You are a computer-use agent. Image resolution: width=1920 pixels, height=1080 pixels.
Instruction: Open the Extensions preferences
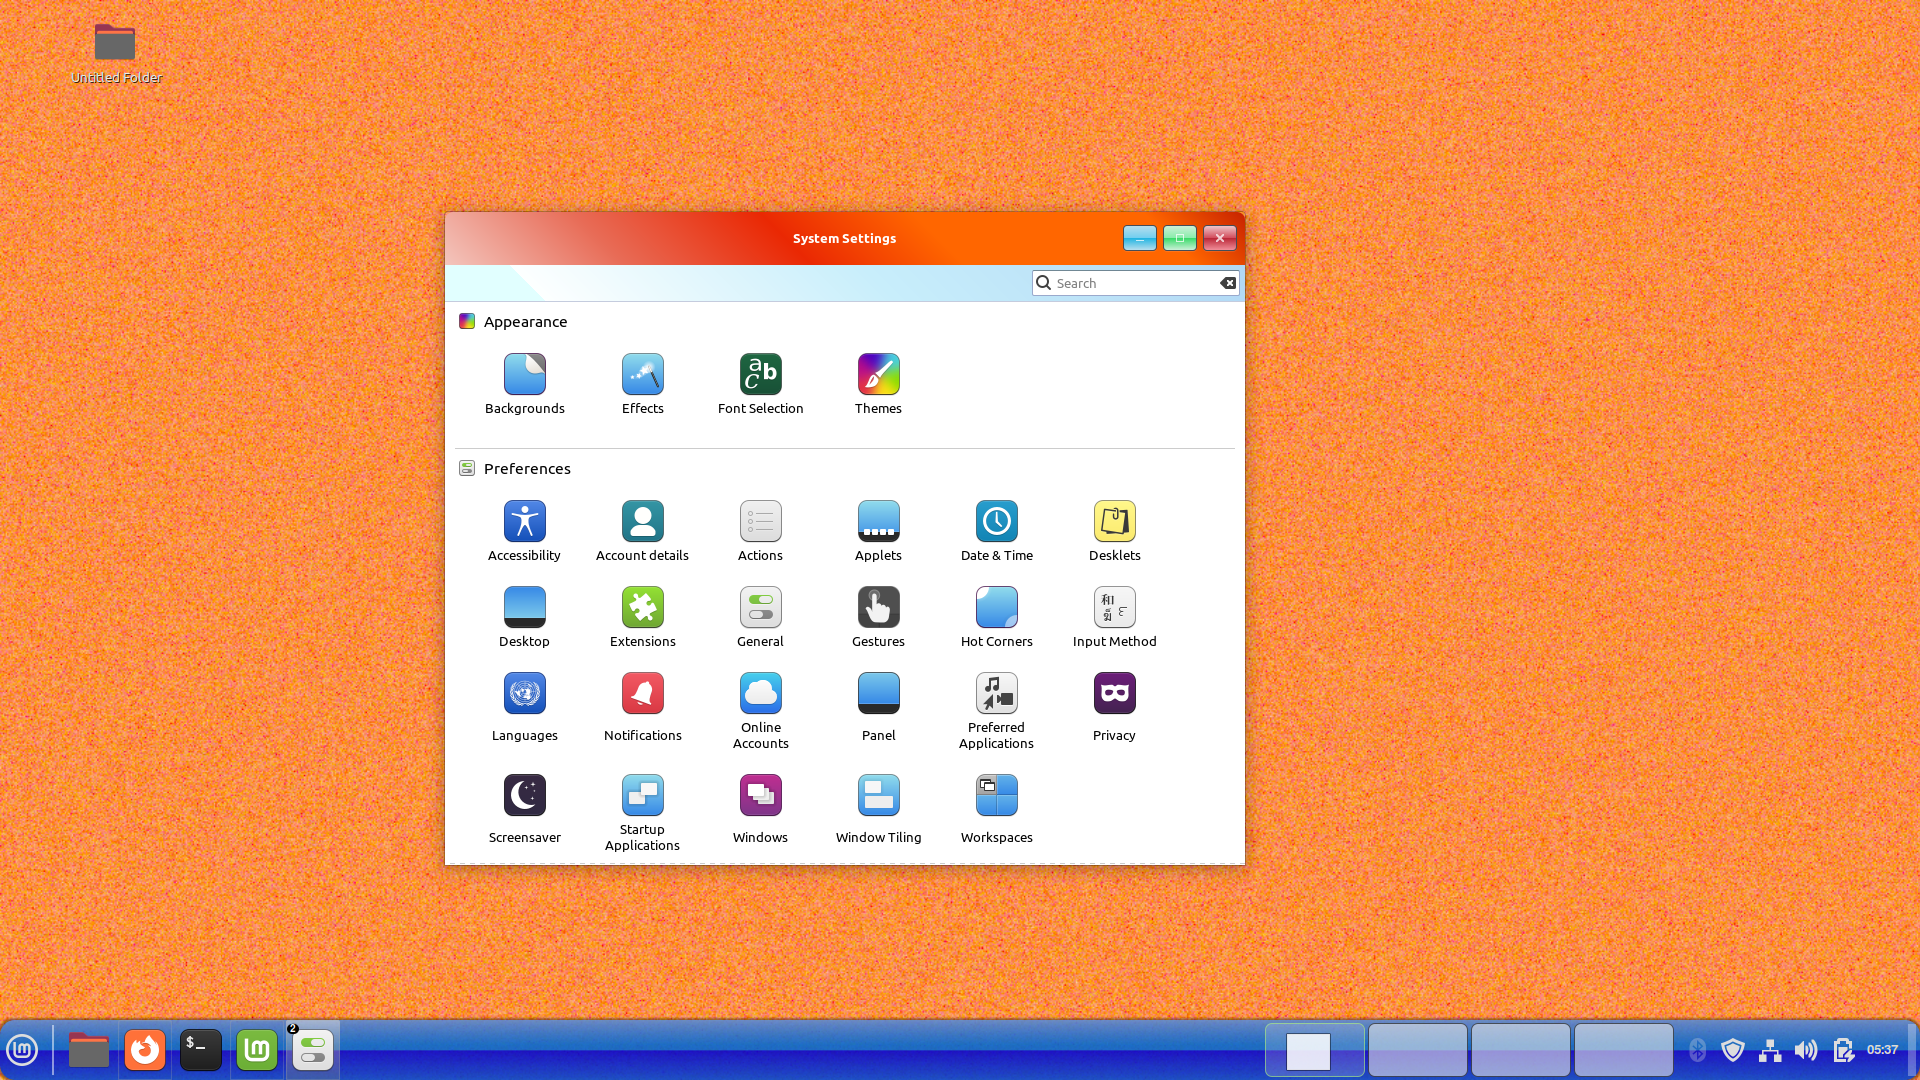click(642, 617)
